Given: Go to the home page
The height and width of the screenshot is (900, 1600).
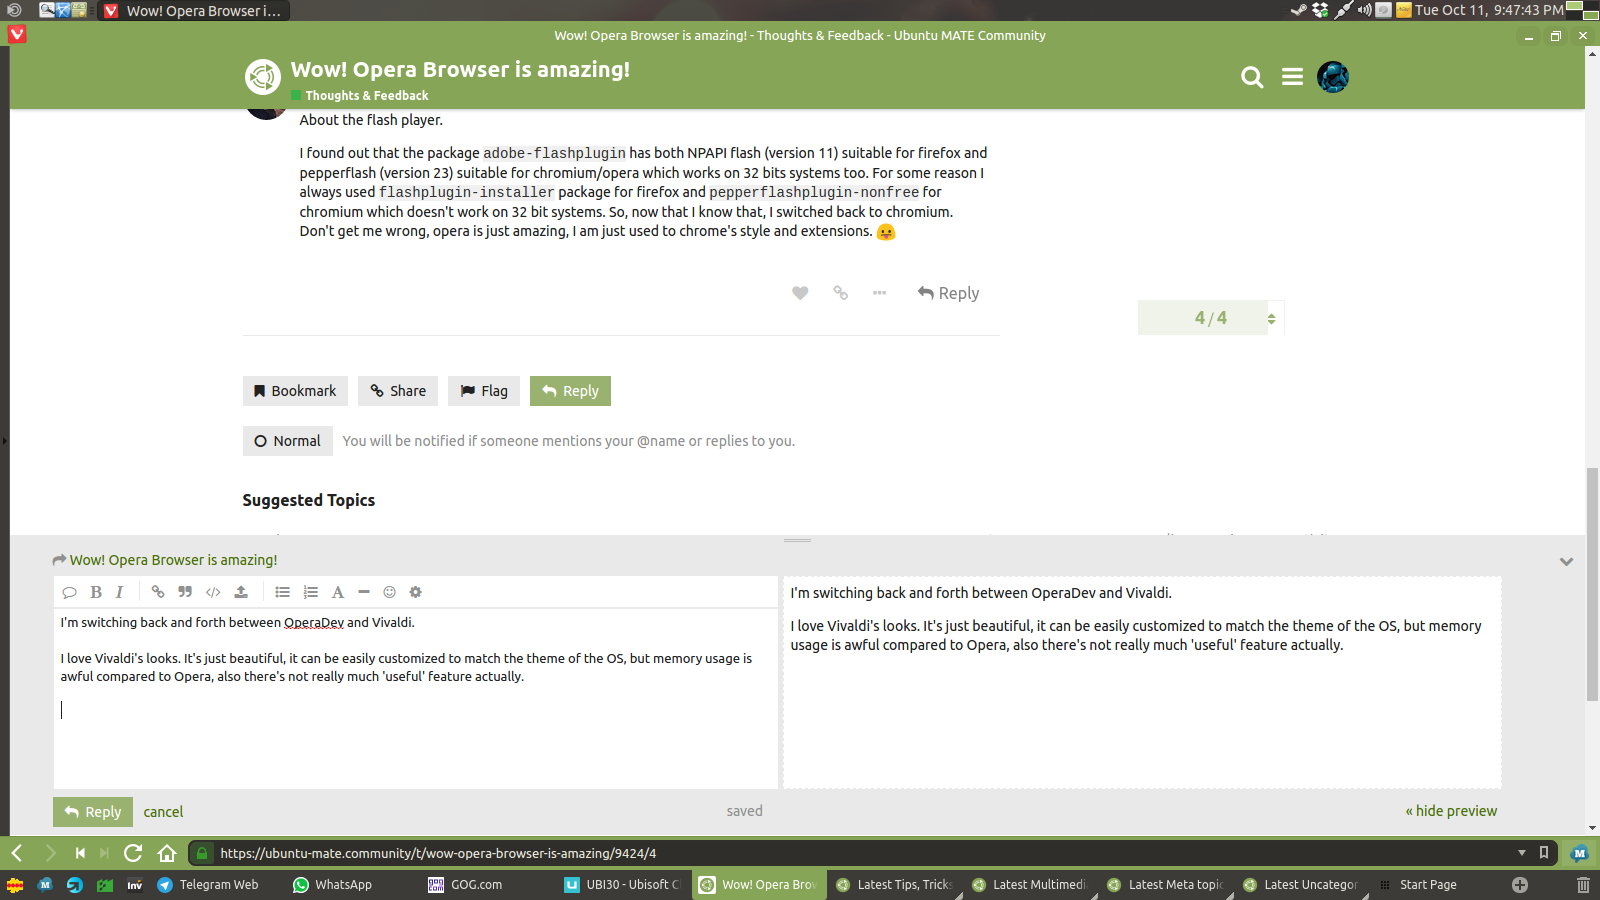Looking at the screenshot, I should click(x=167, y=853).
